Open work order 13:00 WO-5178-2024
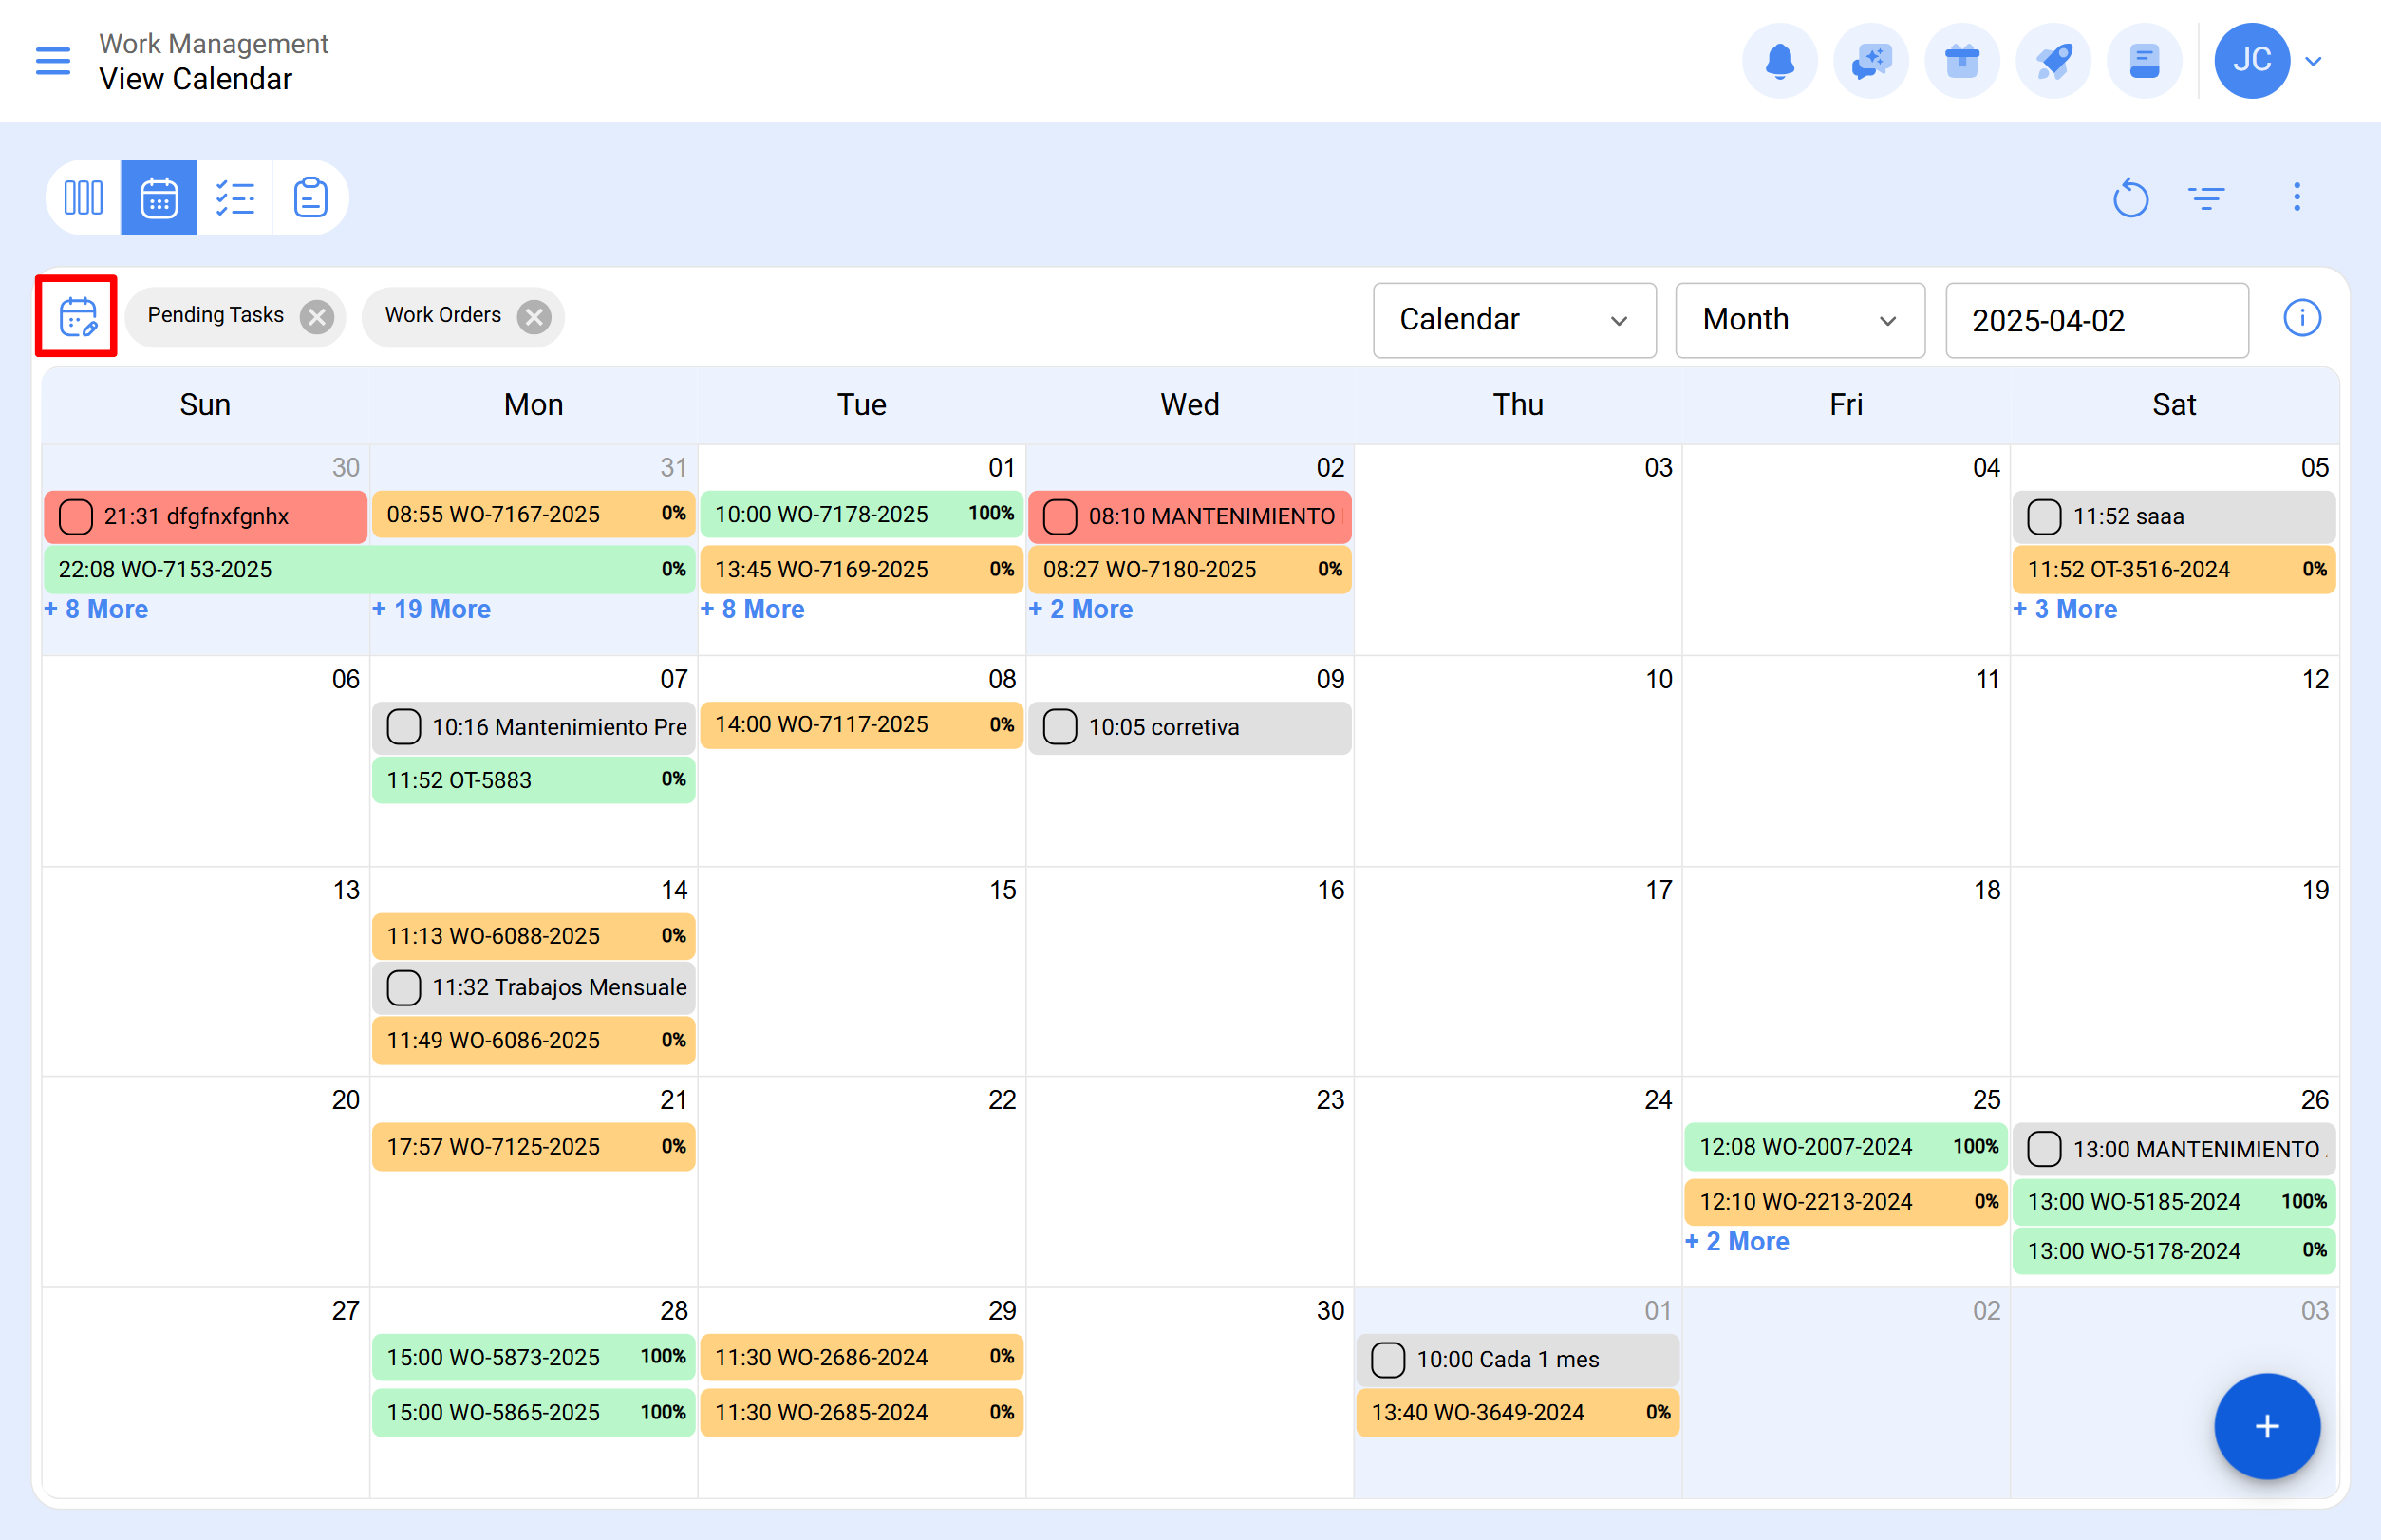Viewport: 2381px width, 1540px height. pos(2174,1251)
